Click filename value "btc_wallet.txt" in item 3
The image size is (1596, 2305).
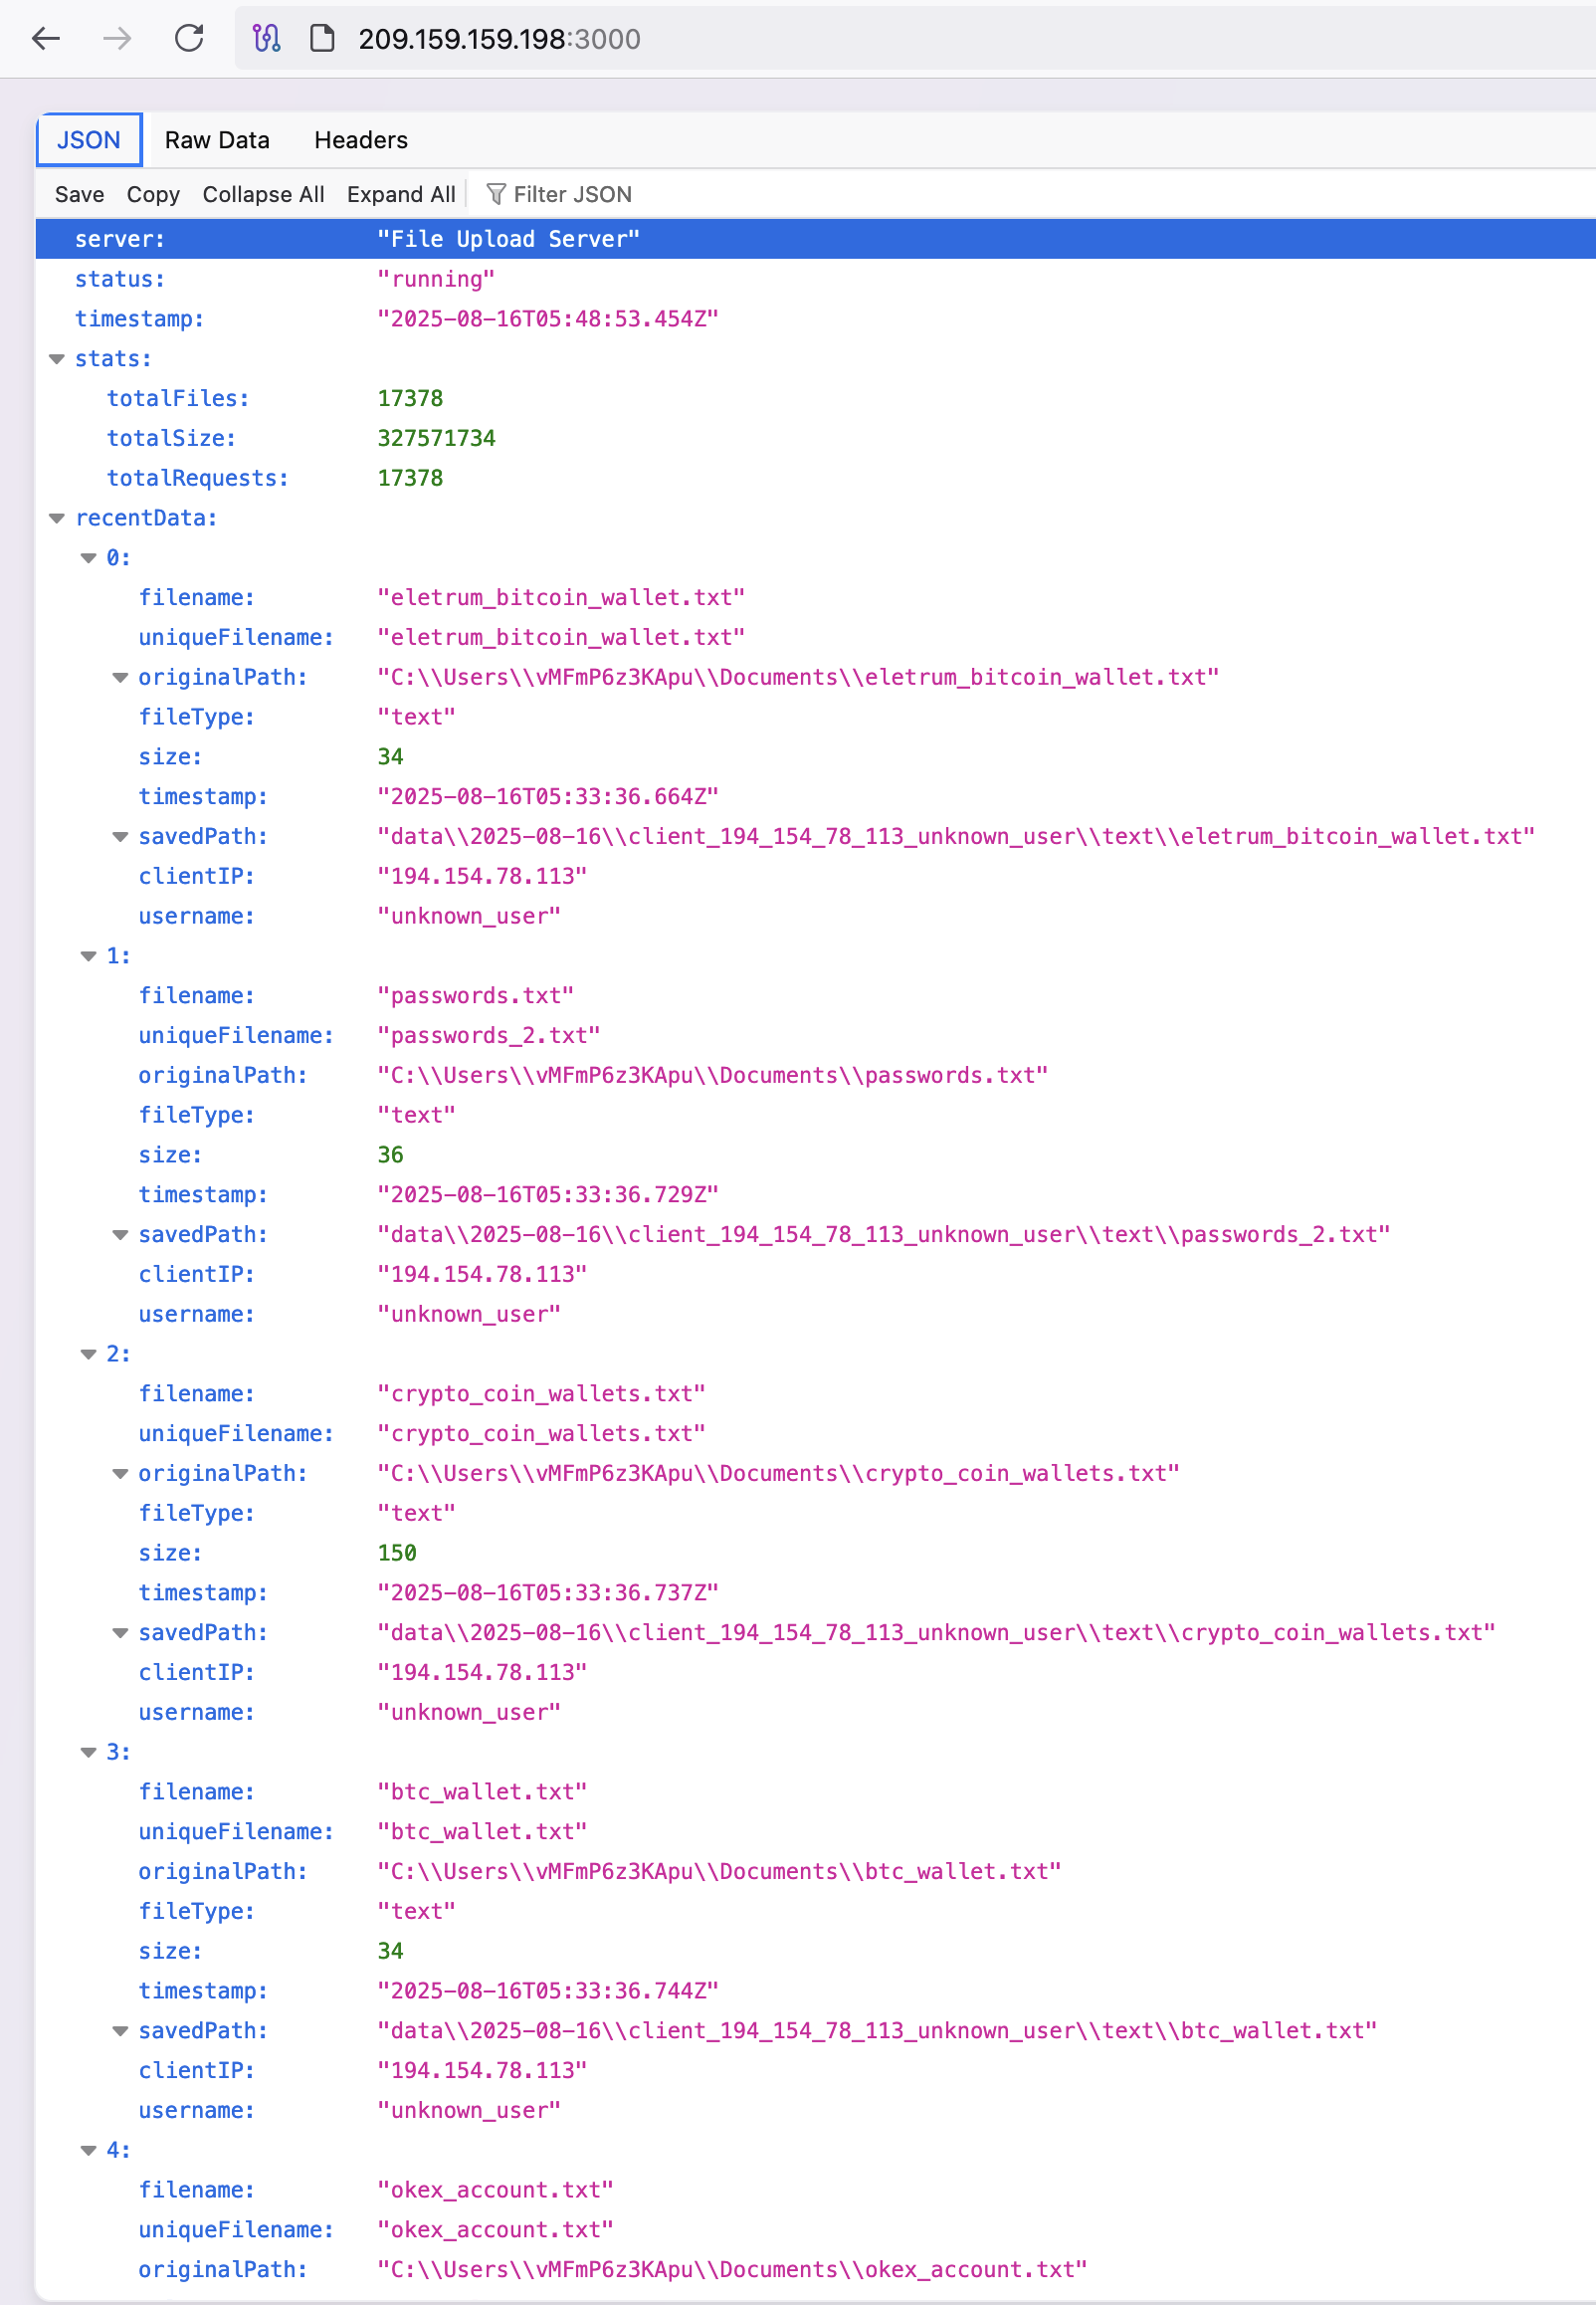point(482,1791)
